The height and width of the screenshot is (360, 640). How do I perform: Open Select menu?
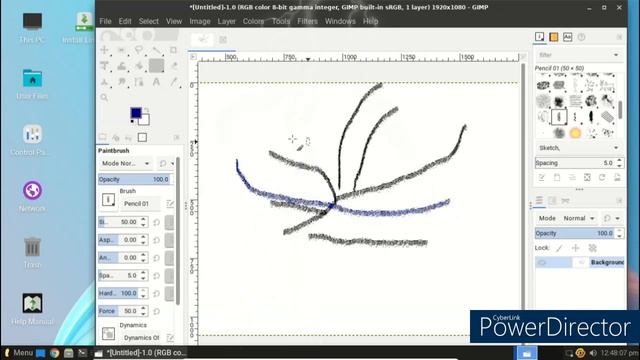(x=149, y=21)
